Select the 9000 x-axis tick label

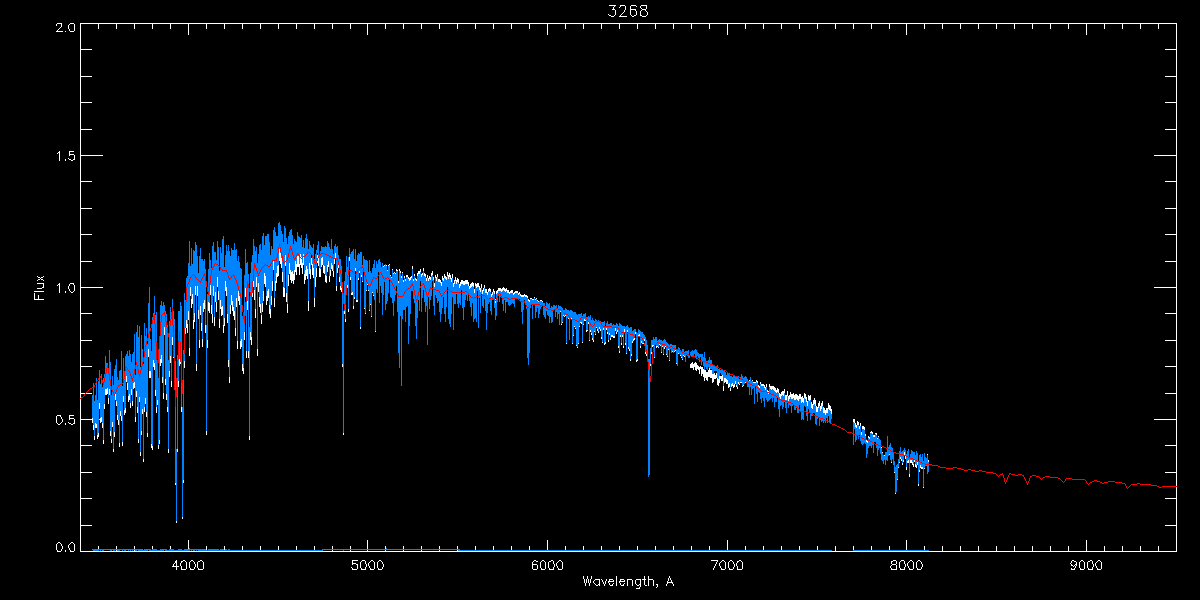pos(1087,565)
